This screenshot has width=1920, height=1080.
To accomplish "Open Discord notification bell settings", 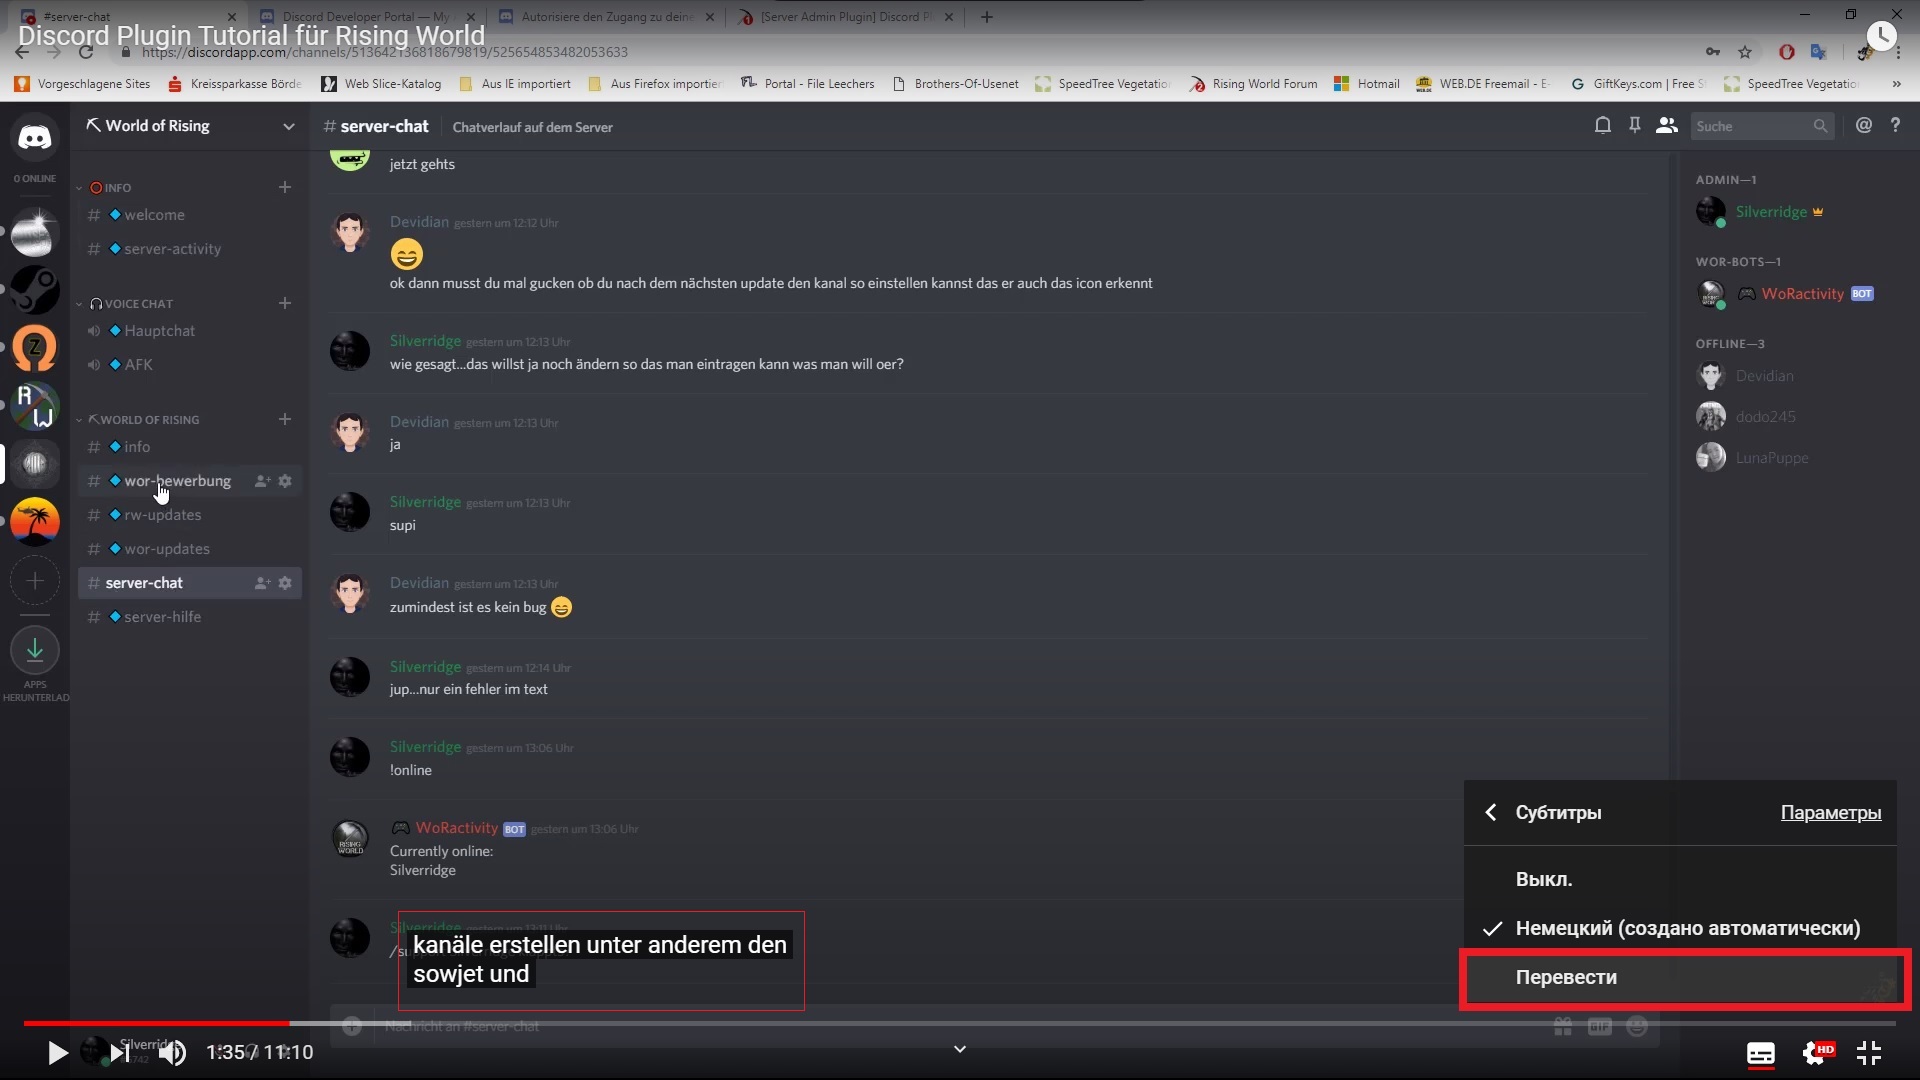I will 1602,126.
